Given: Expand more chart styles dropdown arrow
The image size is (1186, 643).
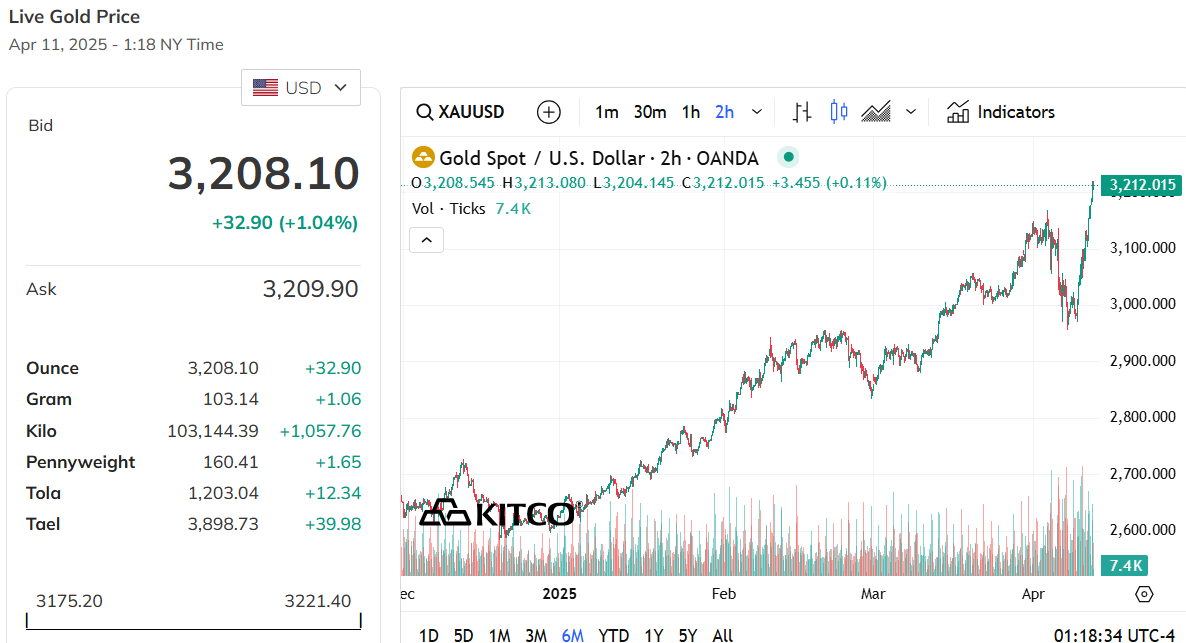Looking at the screenshot, I should click(910, 112).
